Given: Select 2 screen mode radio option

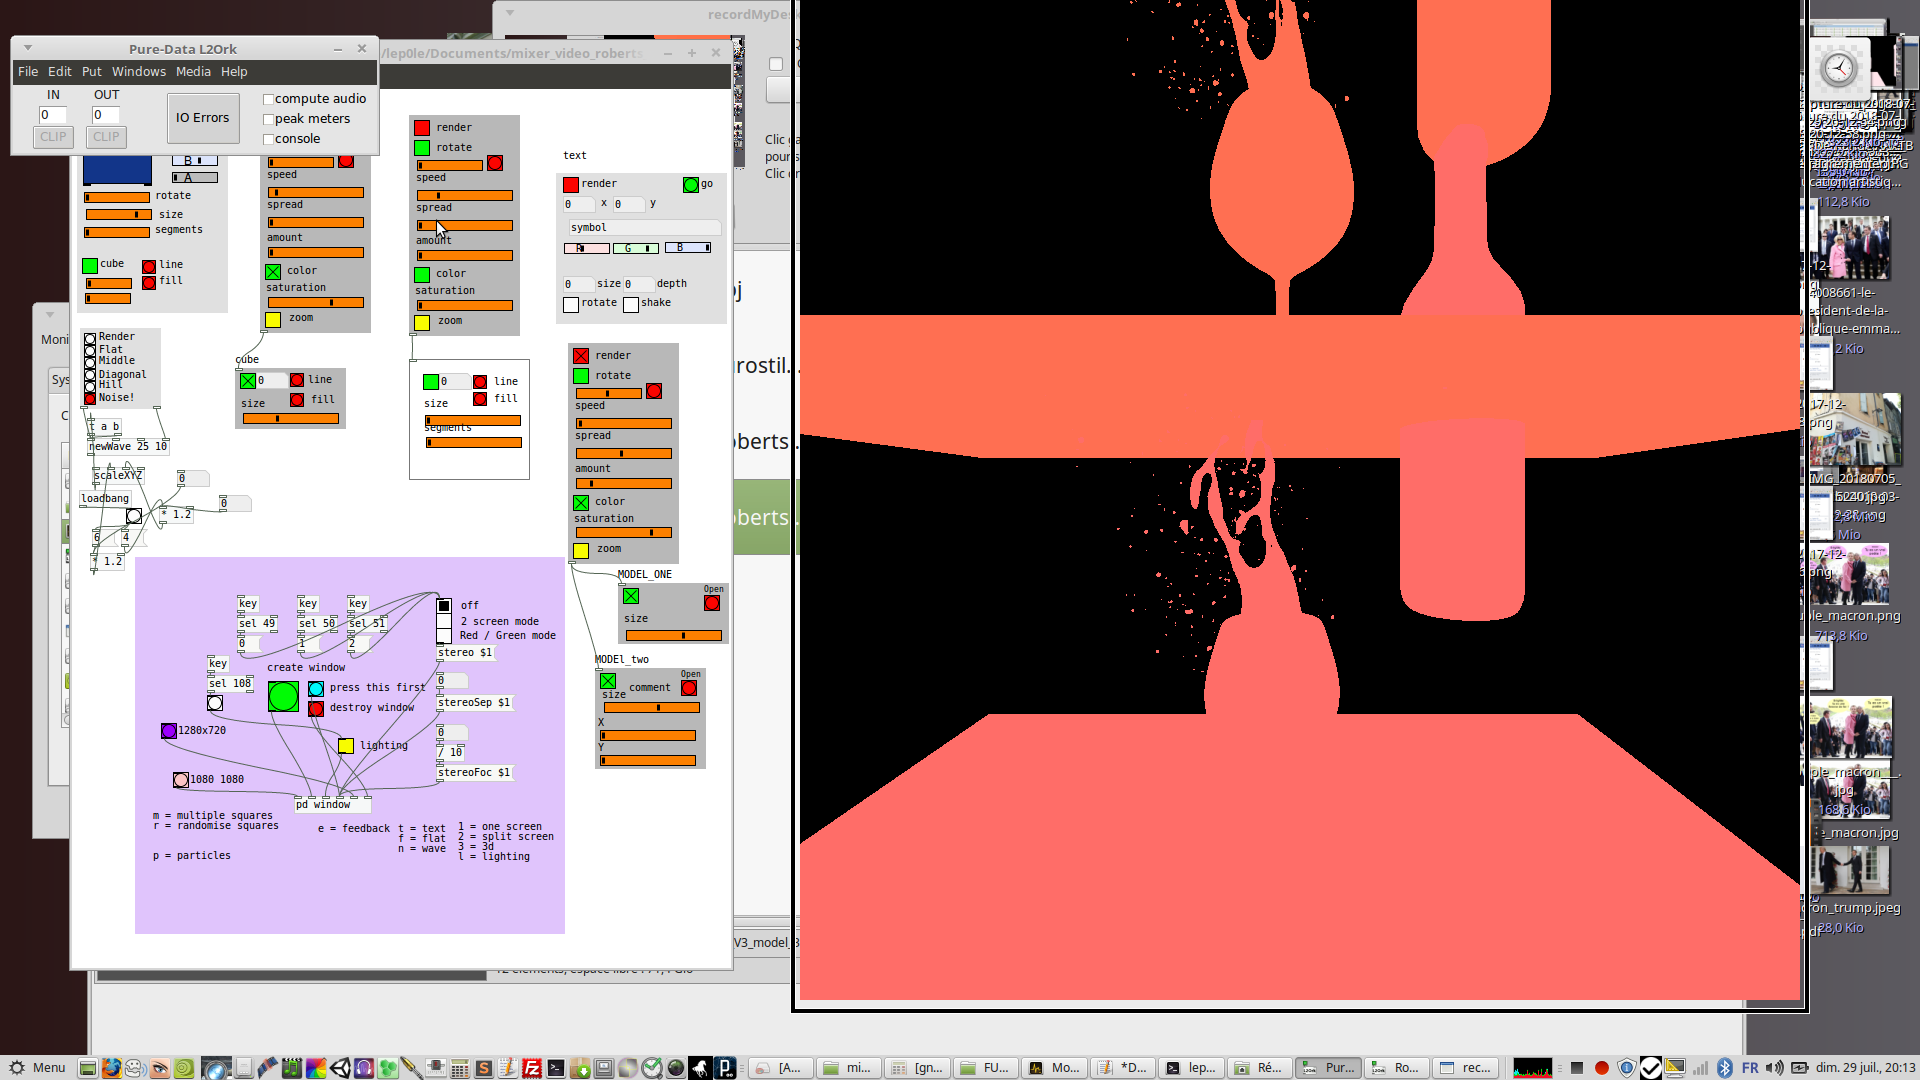Looking at the screenshot, I should point(444,621).
